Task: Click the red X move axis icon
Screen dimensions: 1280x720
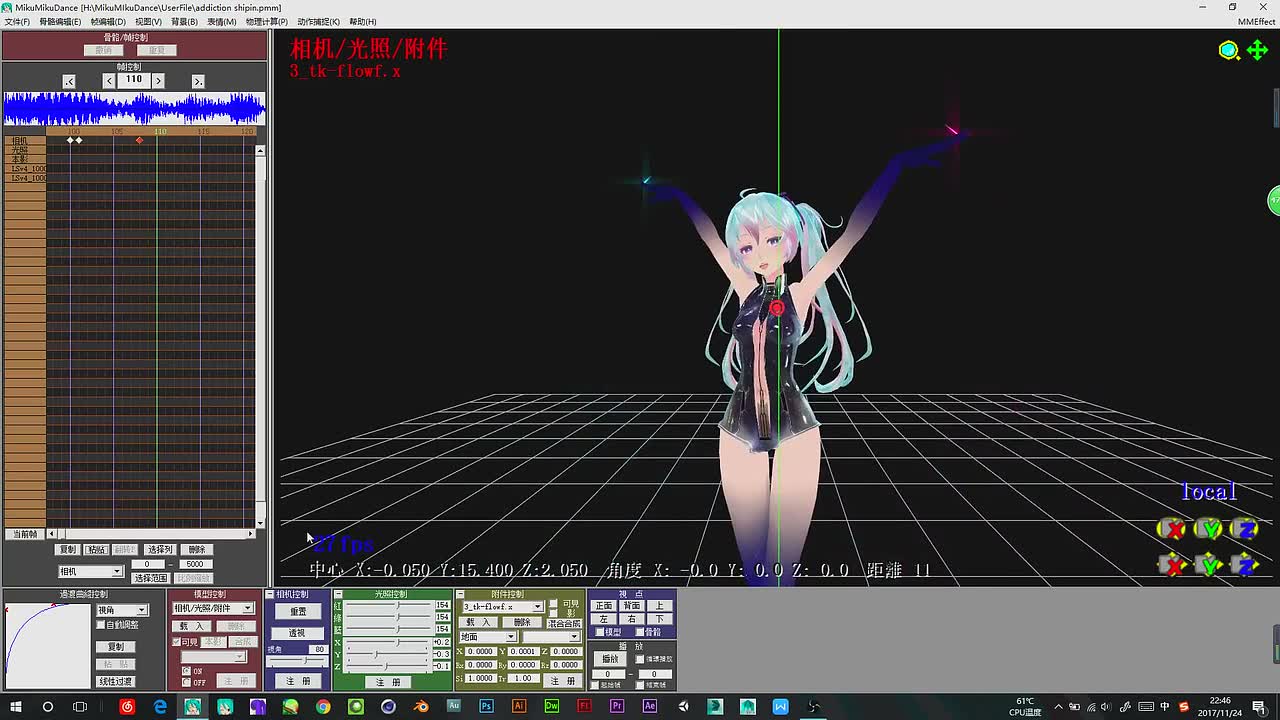Action: (1171, 565)
